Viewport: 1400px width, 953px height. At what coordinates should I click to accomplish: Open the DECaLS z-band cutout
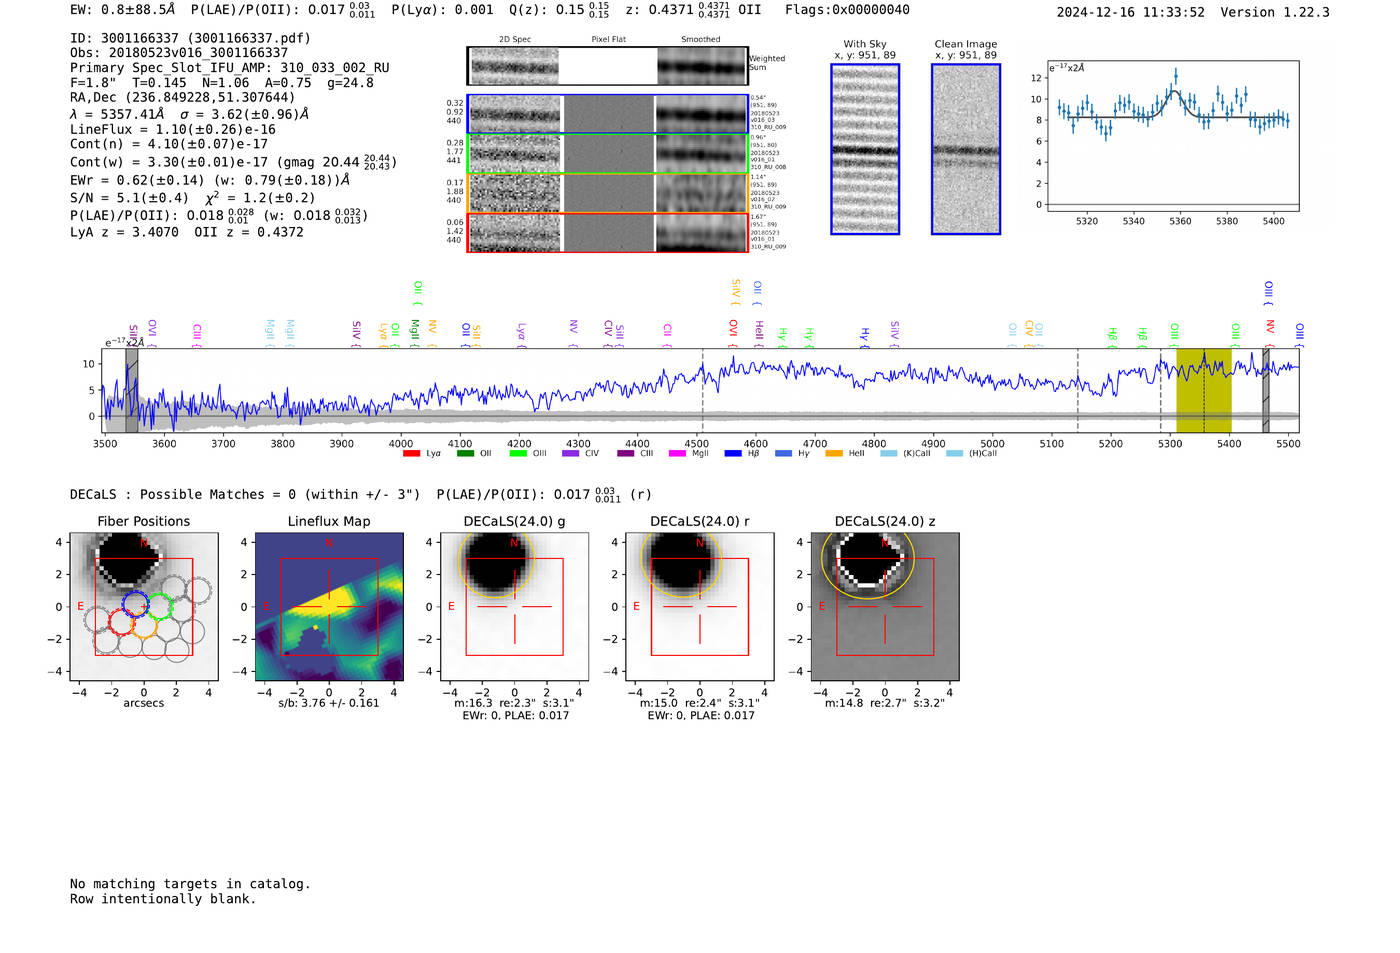coord(885,606)
